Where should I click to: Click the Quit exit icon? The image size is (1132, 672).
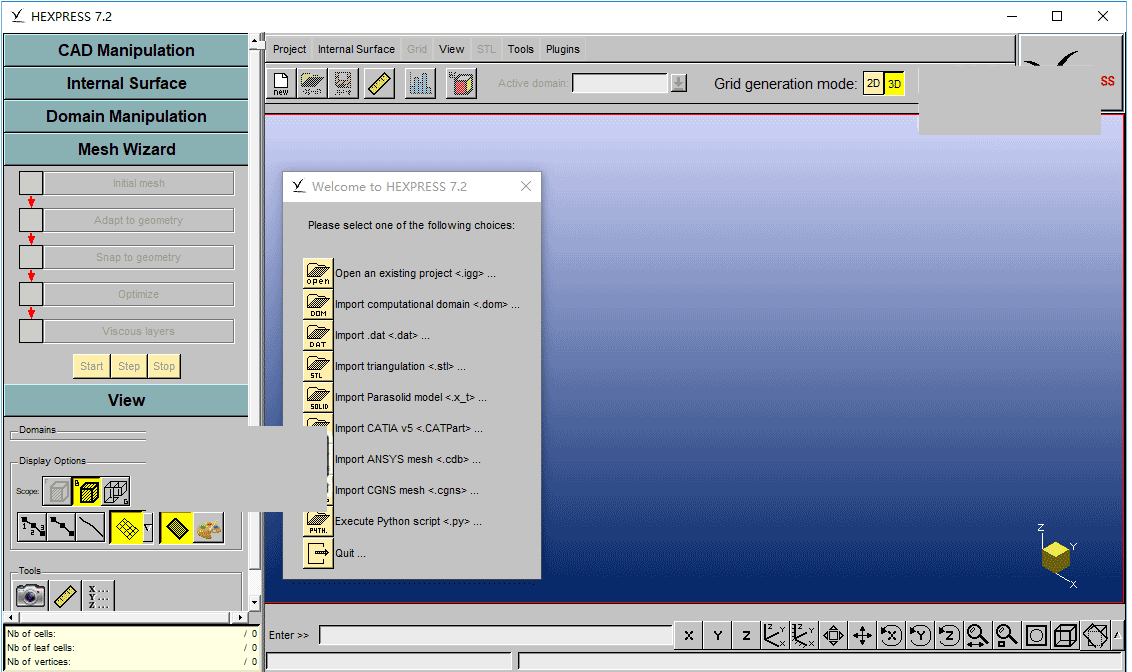tap(318, 554)
